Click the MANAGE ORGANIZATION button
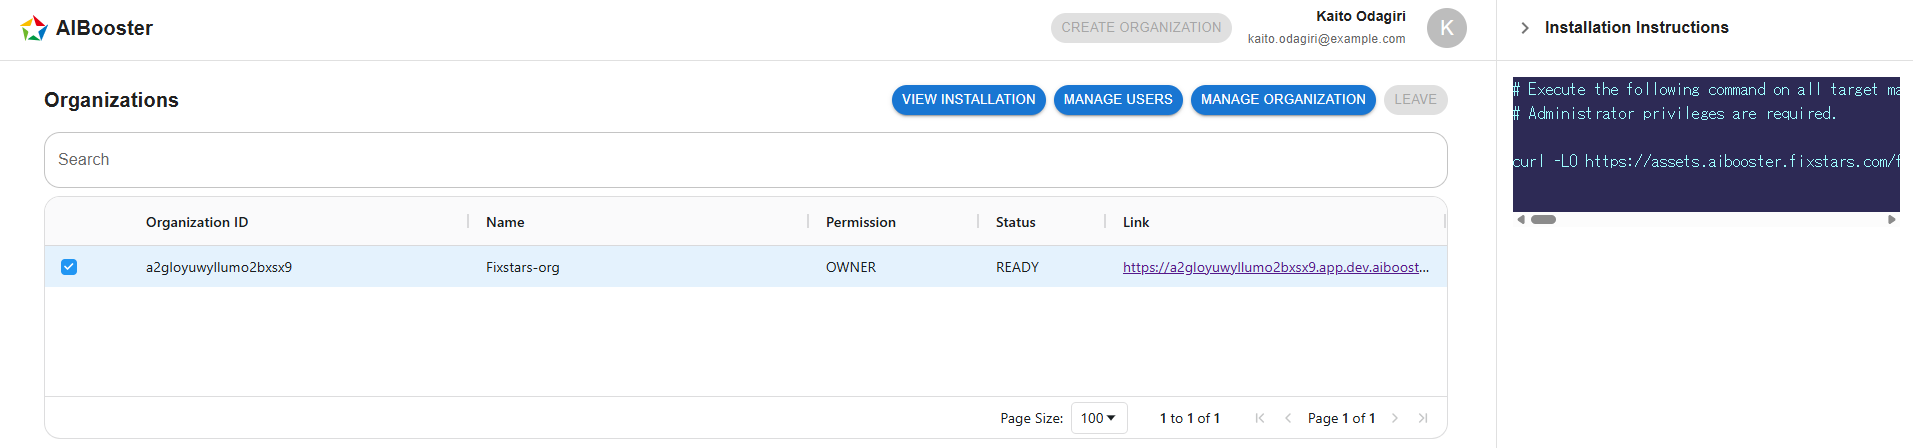Screen dimensions: 1913x448 pyautogui.click(x=1283, y=100)
